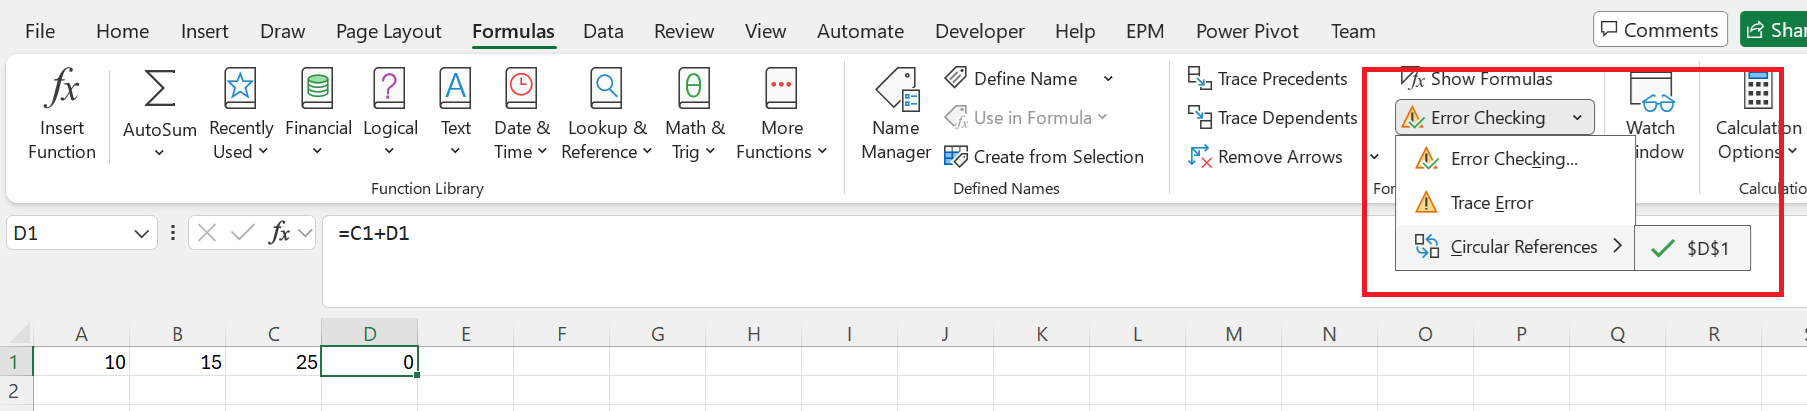Switch to the Data tab

603,31
